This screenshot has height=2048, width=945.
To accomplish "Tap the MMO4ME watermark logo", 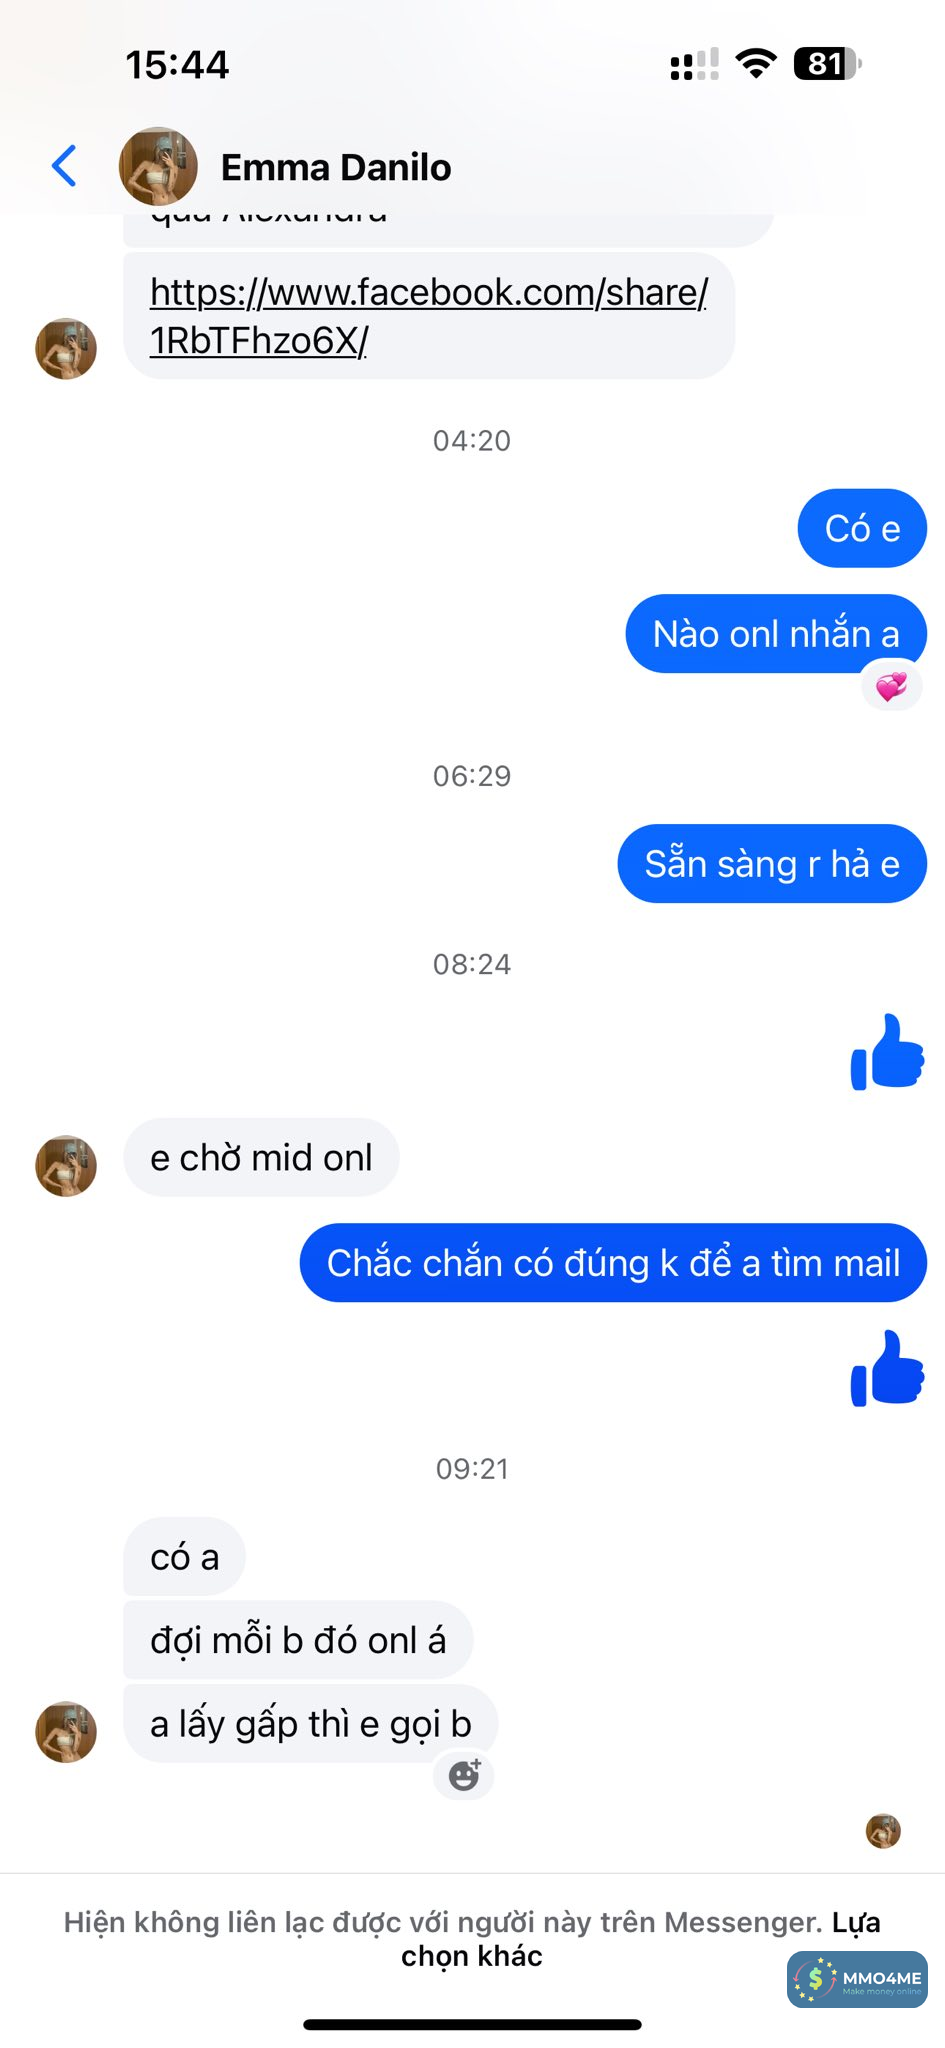I will tap(857, 1979).
